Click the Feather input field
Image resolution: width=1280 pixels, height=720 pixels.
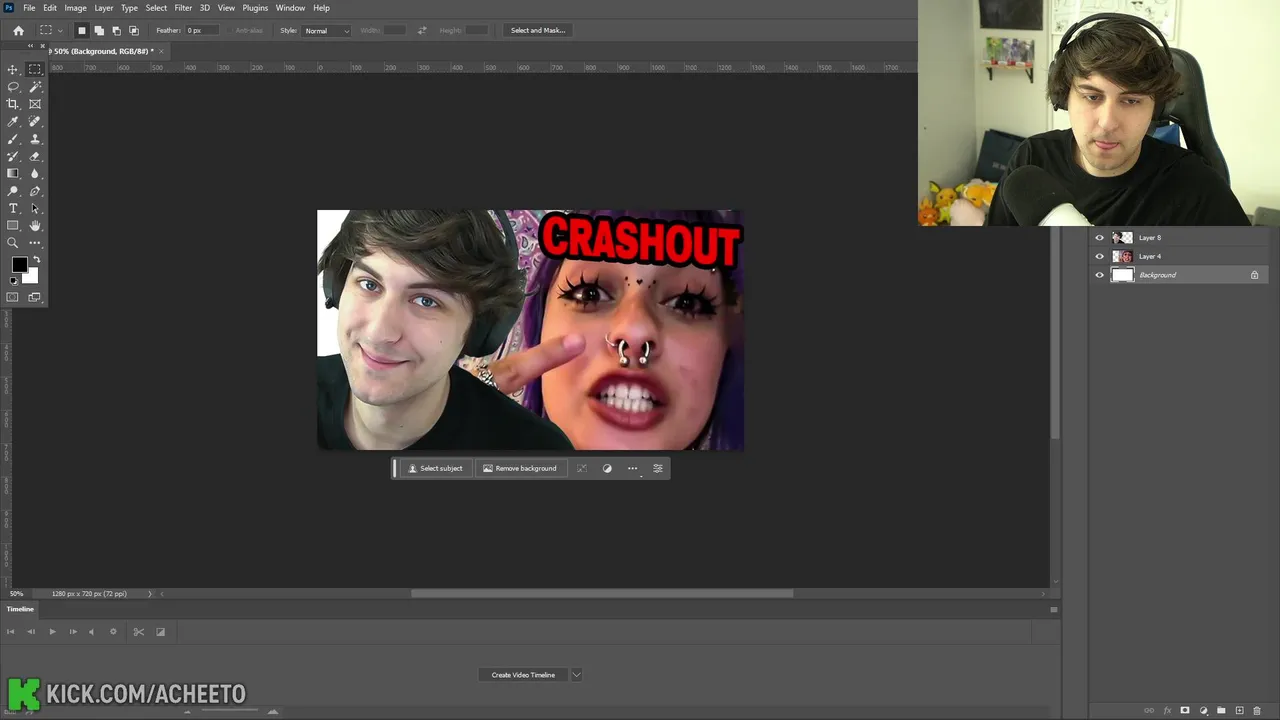(x=202, y=30)
